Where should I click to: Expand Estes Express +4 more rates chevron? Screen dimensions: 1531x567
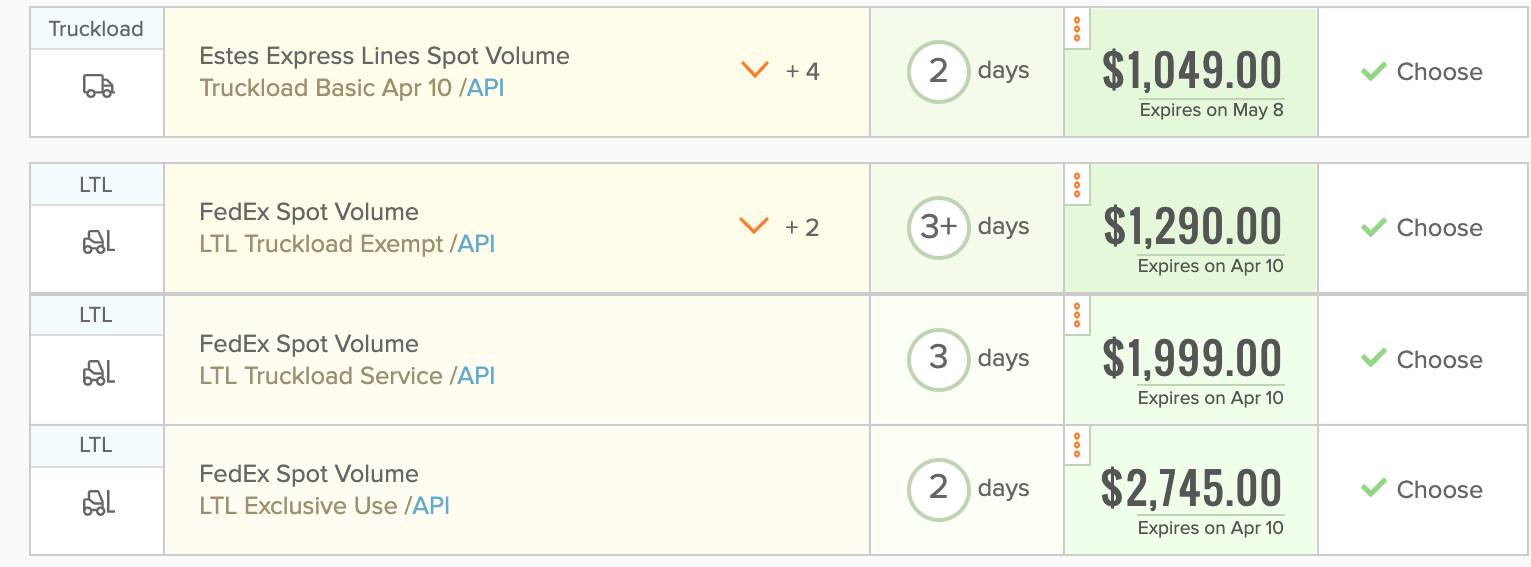(x=754, y=70)
